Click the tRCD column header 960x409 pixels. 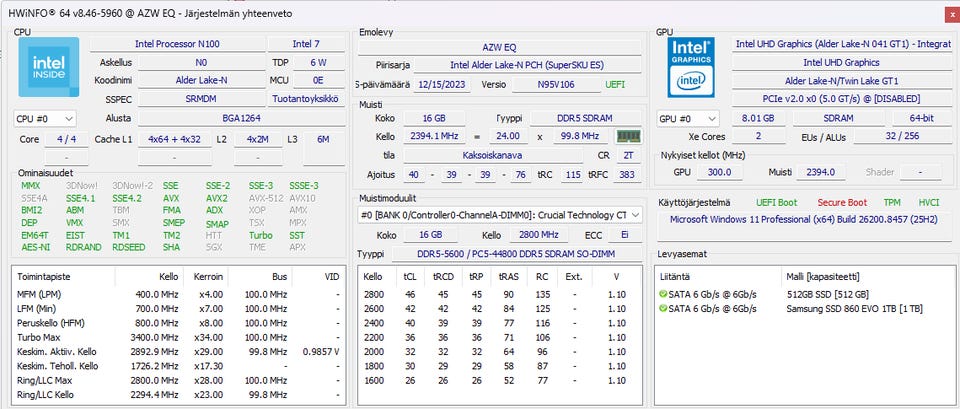click(x=443, y=277)
